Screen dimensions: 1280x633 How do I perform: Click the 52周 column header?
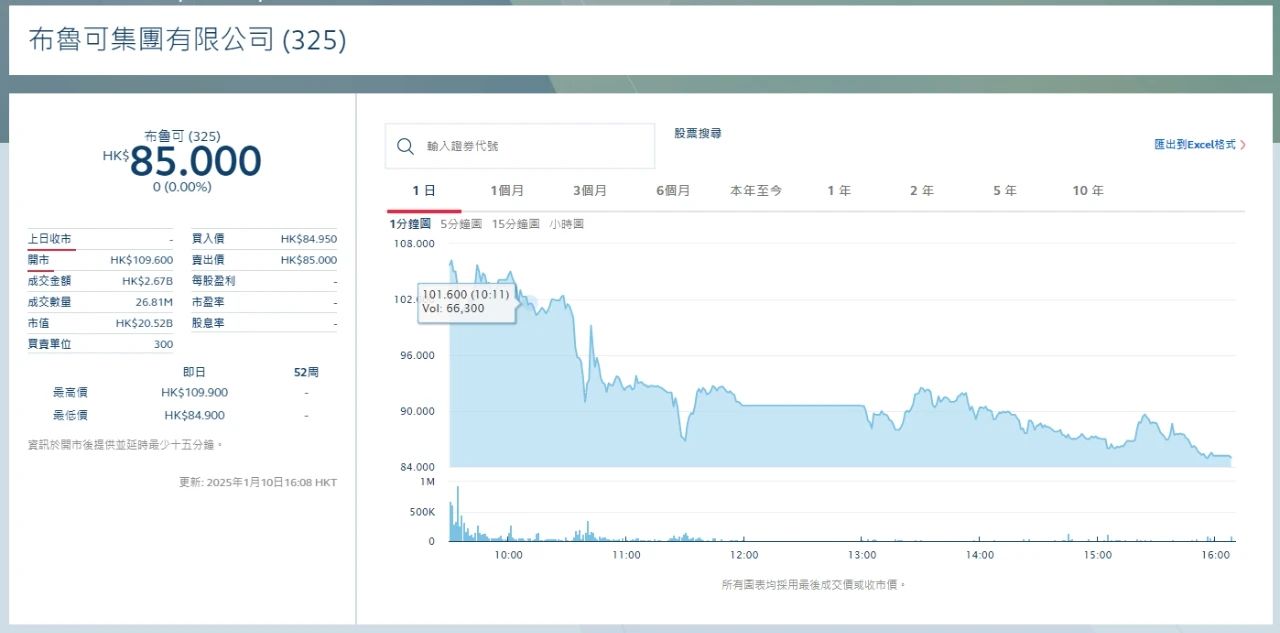[306, 372]
